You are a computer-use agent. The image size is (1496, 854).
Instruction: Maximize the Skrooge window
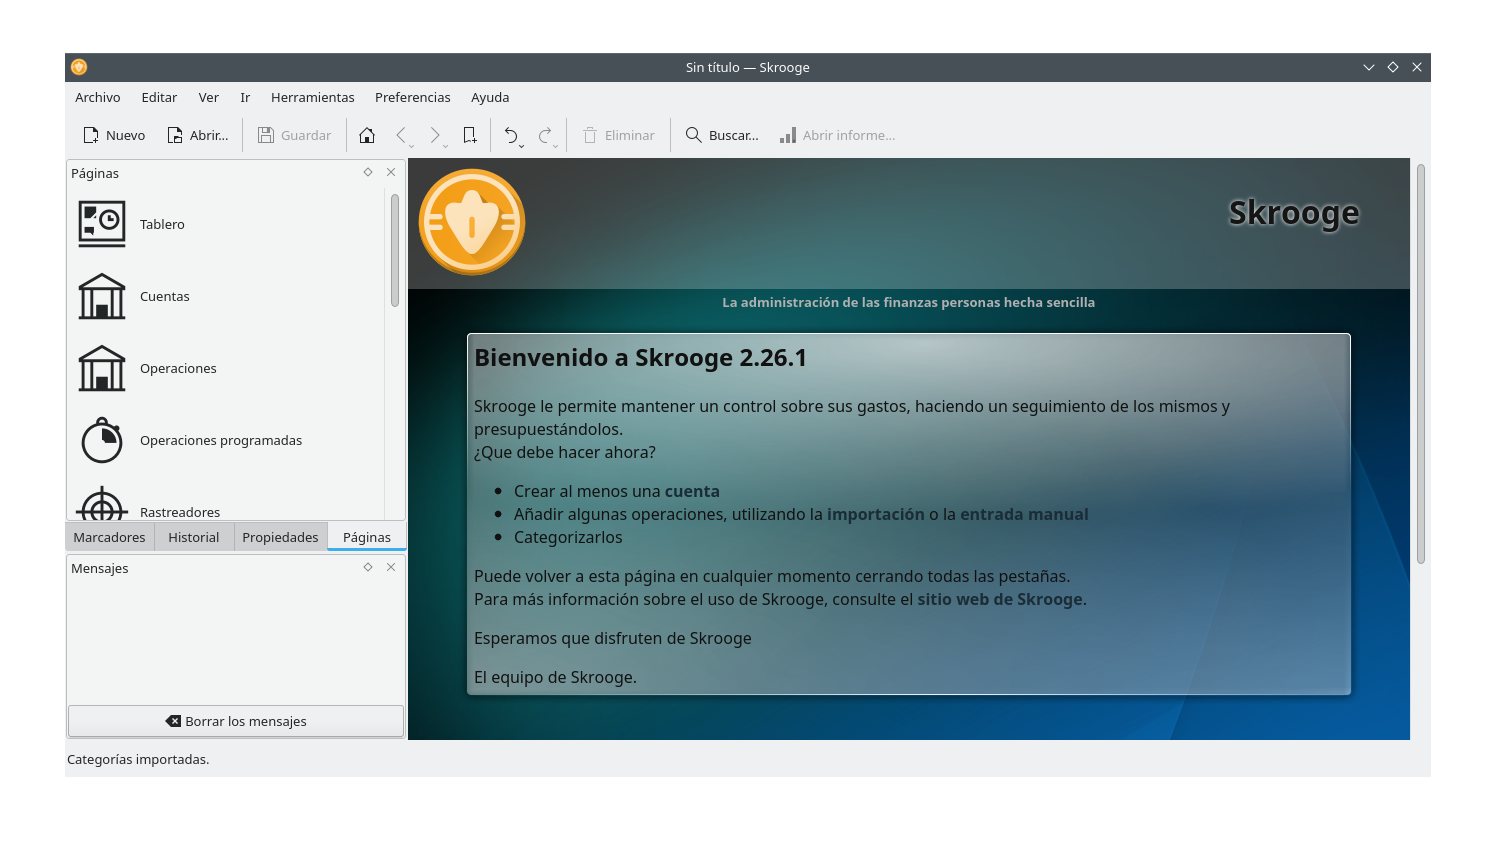[x=1393, y=67]
